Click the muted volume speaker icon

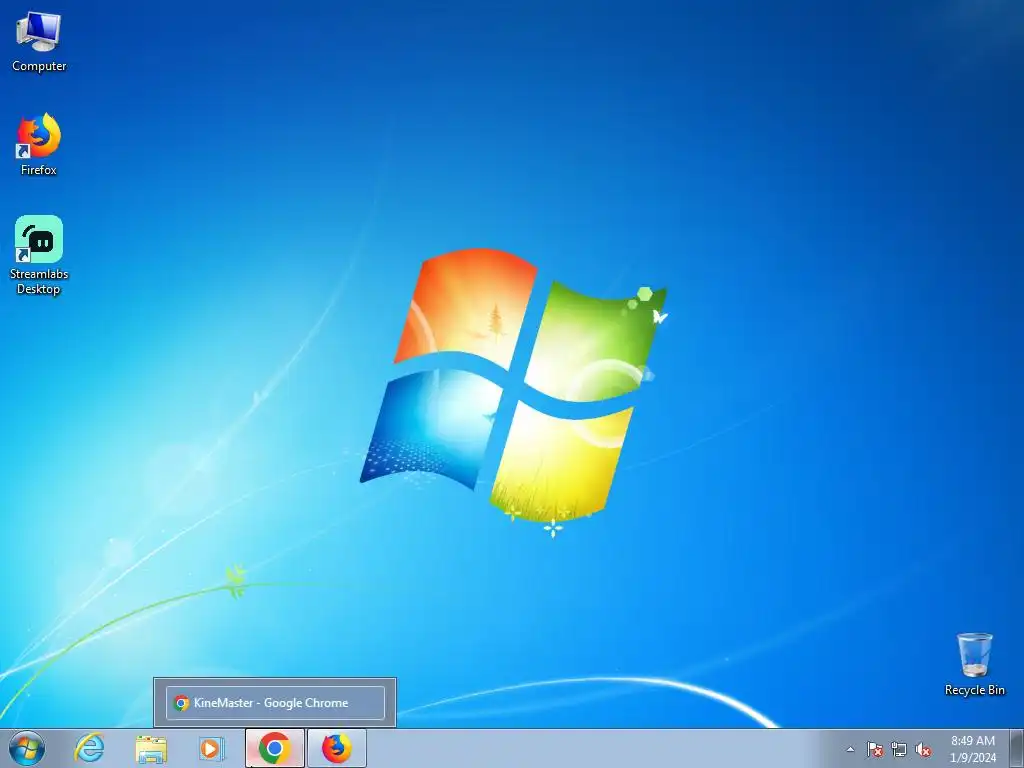923,749
